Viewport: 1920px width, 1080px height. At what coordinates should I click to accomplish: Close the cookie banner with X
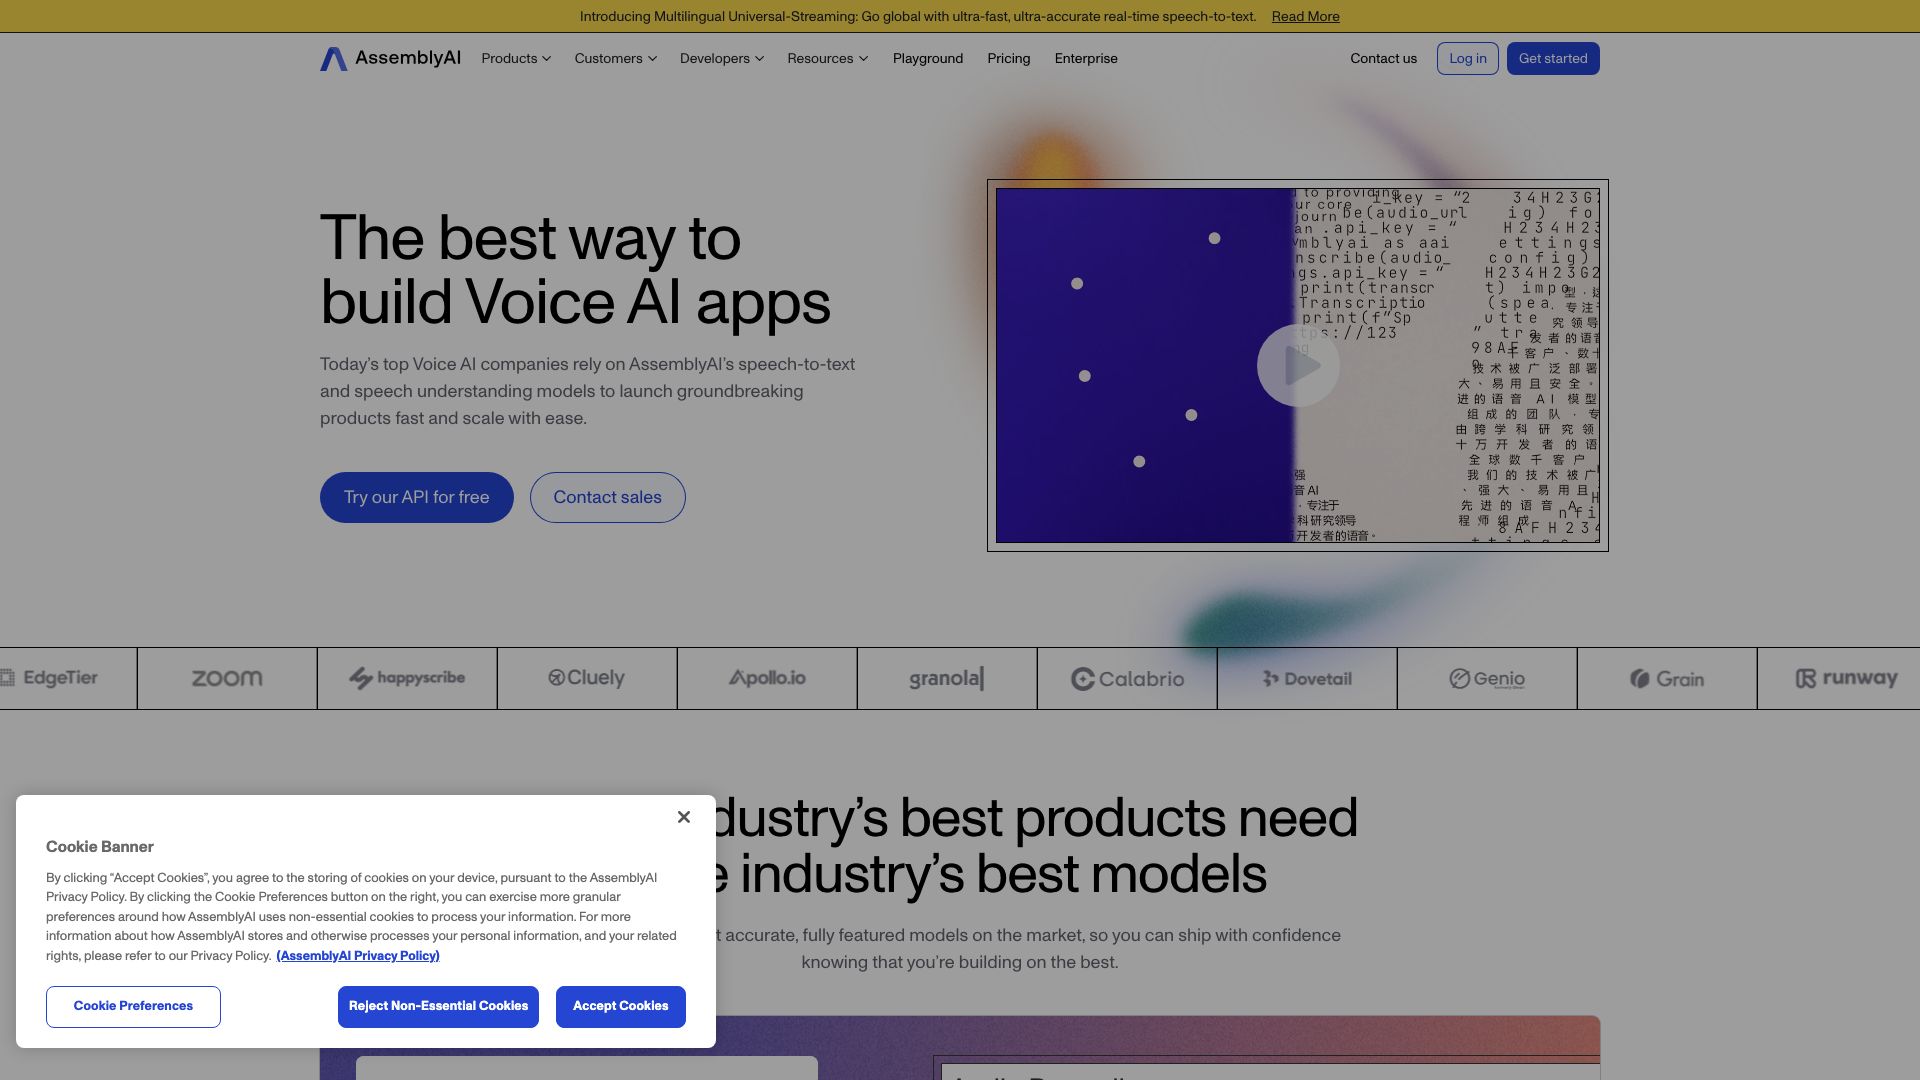click(x=684, y=817)
